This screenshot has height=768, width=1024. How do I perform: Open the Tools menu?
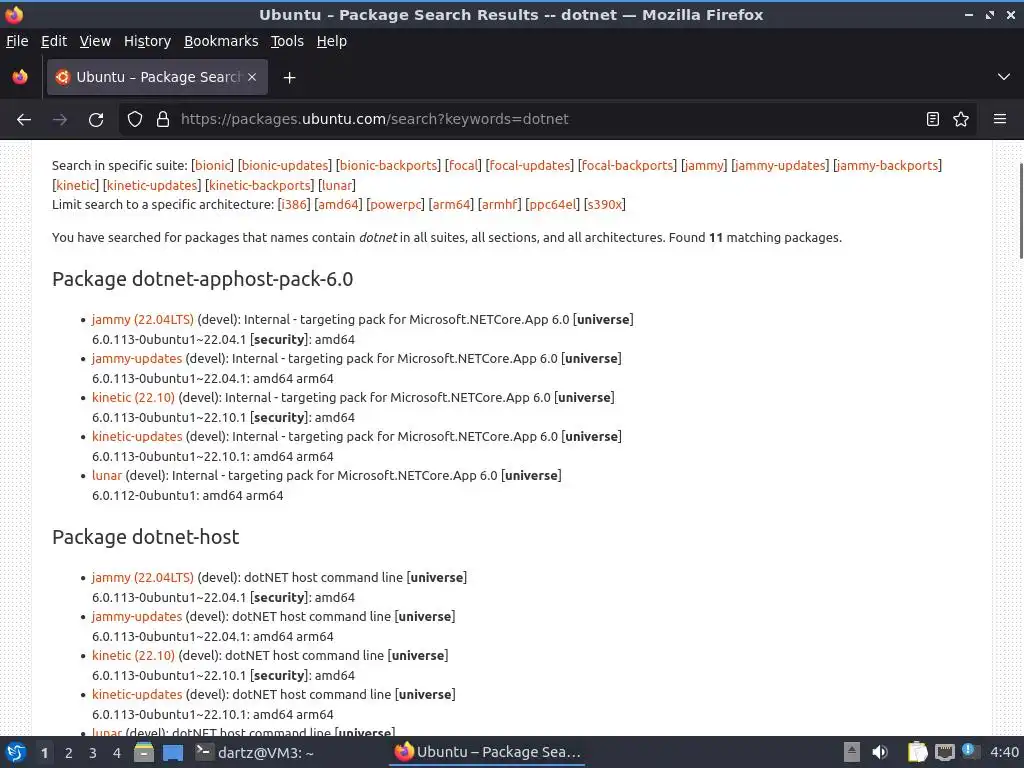[x=287, y=41]
